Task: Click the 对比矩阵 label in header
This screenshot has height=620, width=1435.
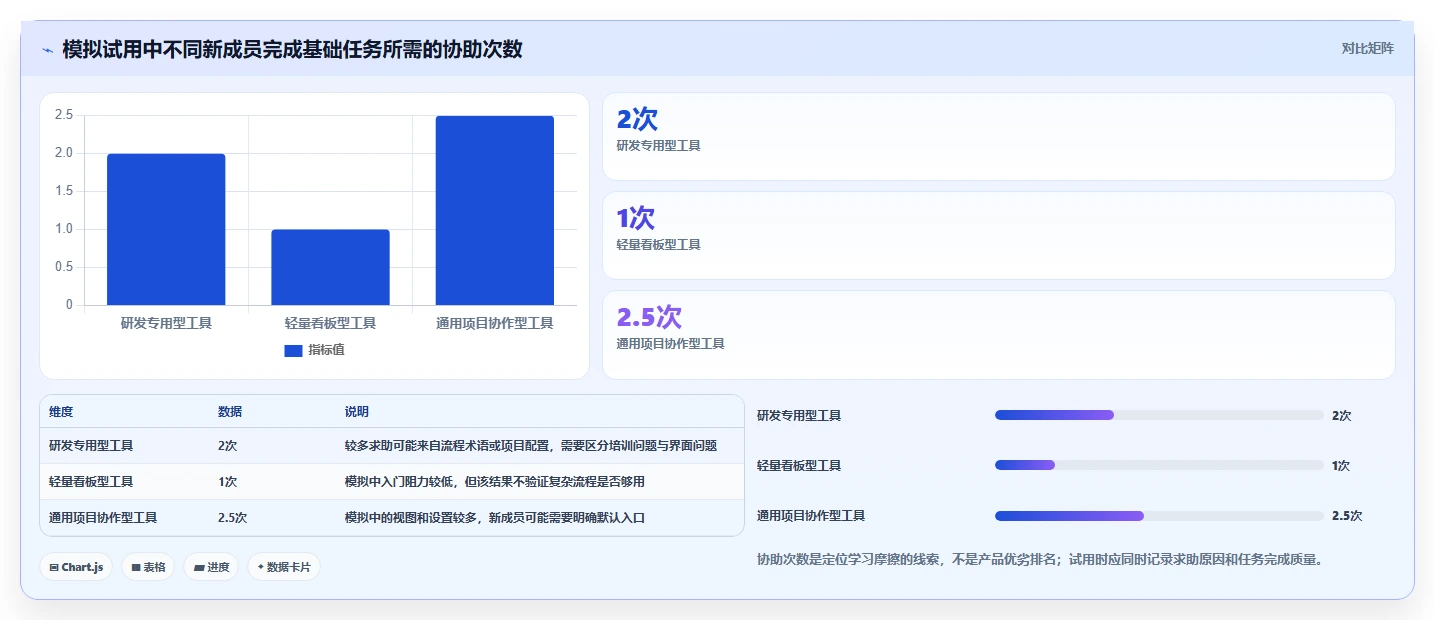Action: (x=1367, y=48)
